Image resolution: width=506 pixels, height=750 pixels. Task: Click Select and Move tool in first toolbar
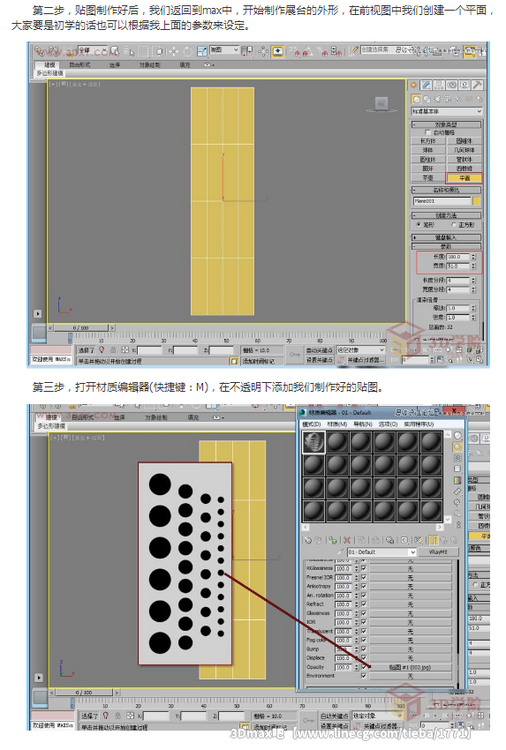tap(173, 51)
